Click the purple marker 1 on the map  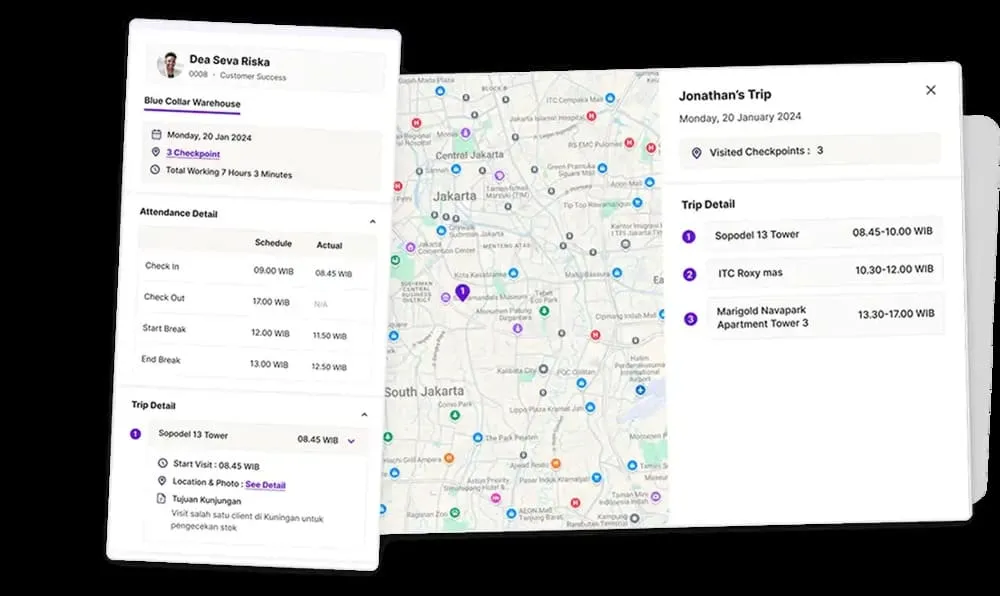pos(462,292)
